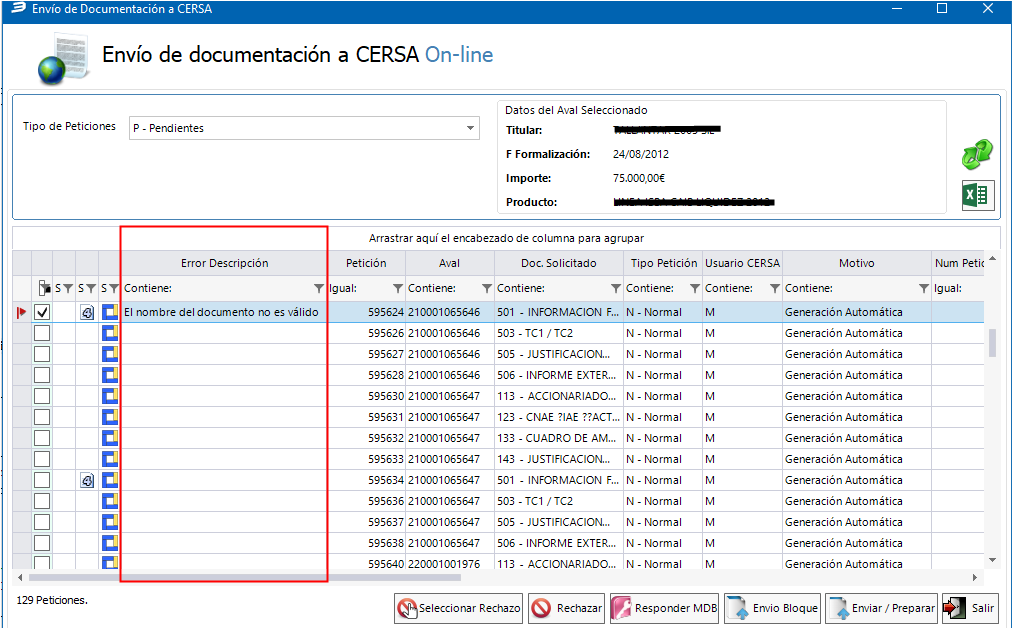Check the checkbox for petition 595626
The height and width of the screenshot is (628, 1013).
click(42, 333)
